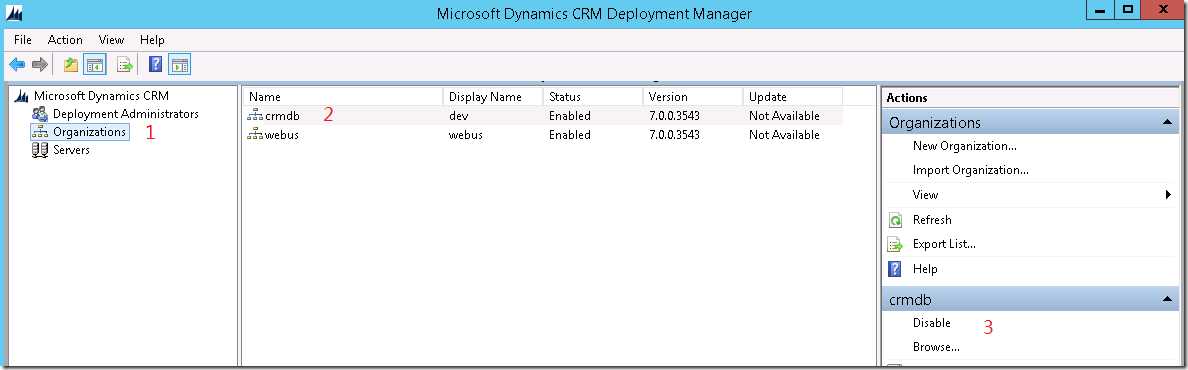
Task: Select the webus organization name
Action: [282, 135]
